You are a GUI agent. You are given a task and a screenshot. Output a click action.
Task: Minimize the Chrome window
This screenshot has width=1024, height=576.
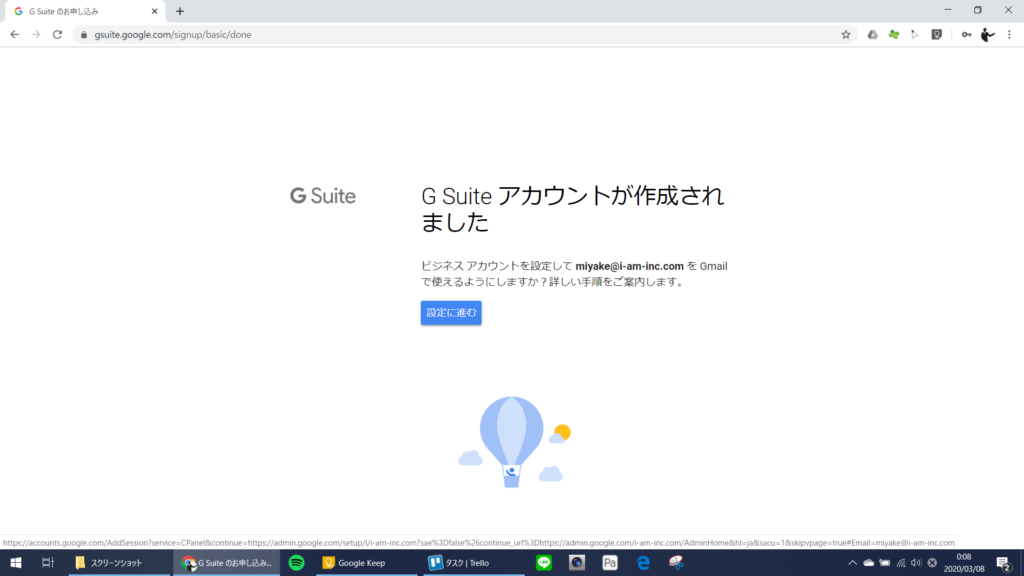tap(948, 10)
